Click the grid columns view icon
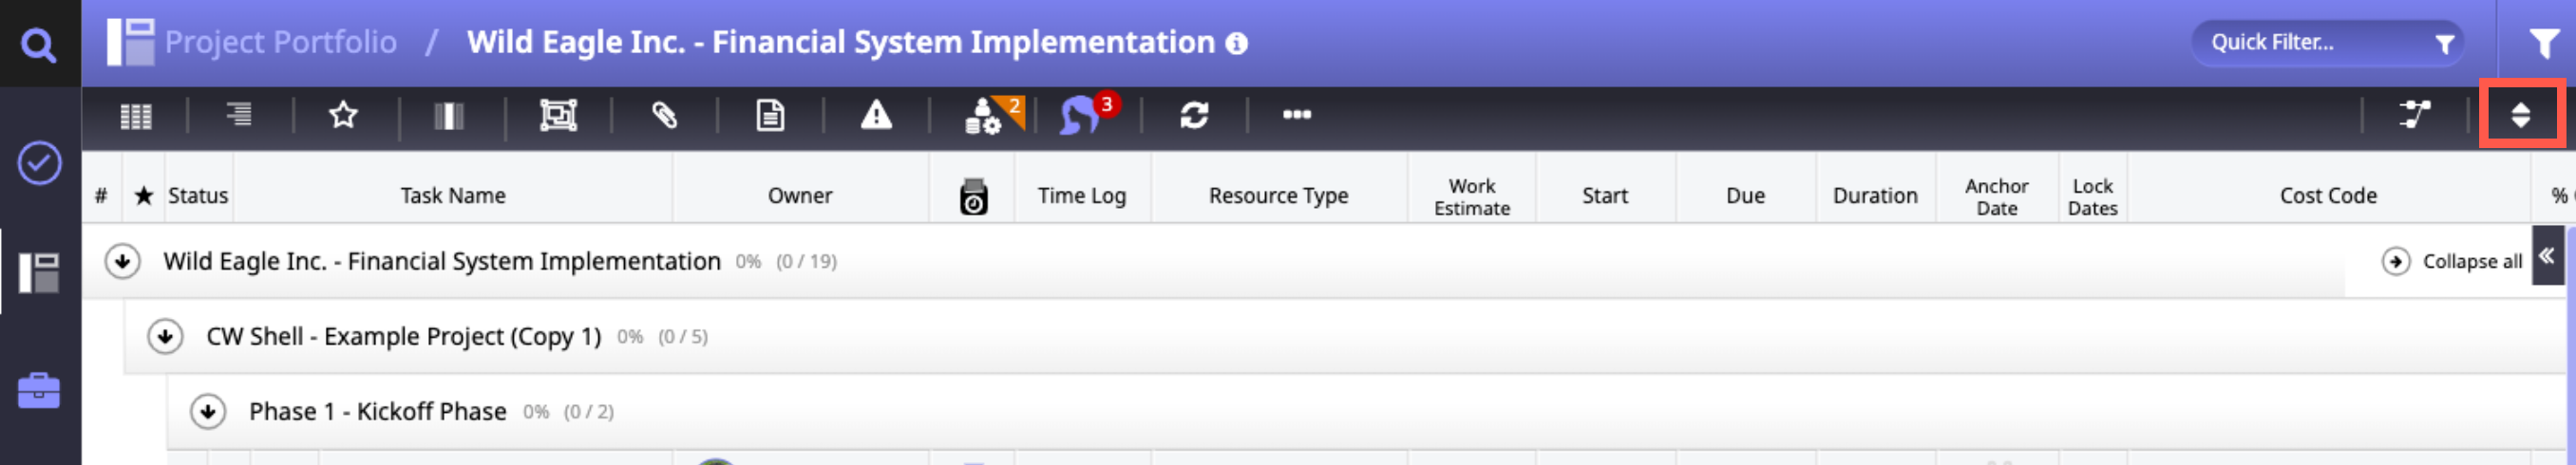The height and width of the screenshot is (465, 2576). point(136,116)
